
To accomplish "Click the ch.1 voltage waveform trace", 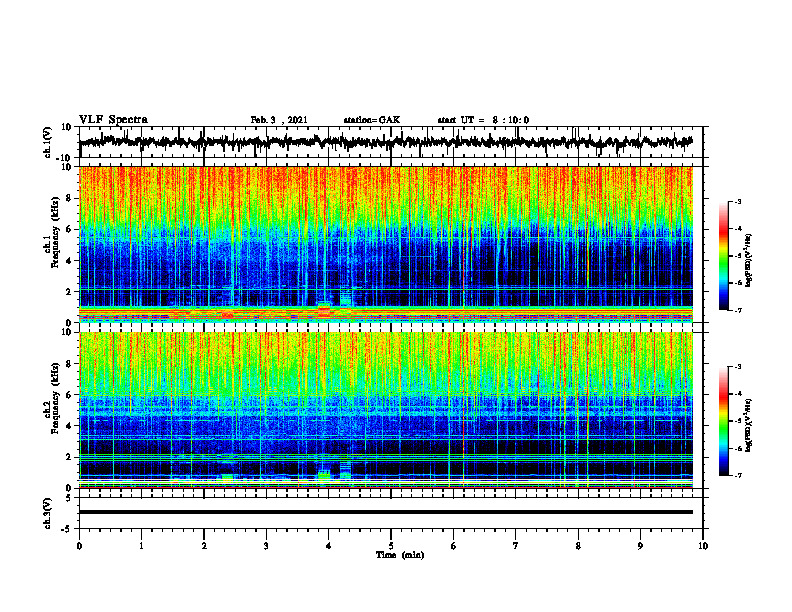I will click(385, 142).
